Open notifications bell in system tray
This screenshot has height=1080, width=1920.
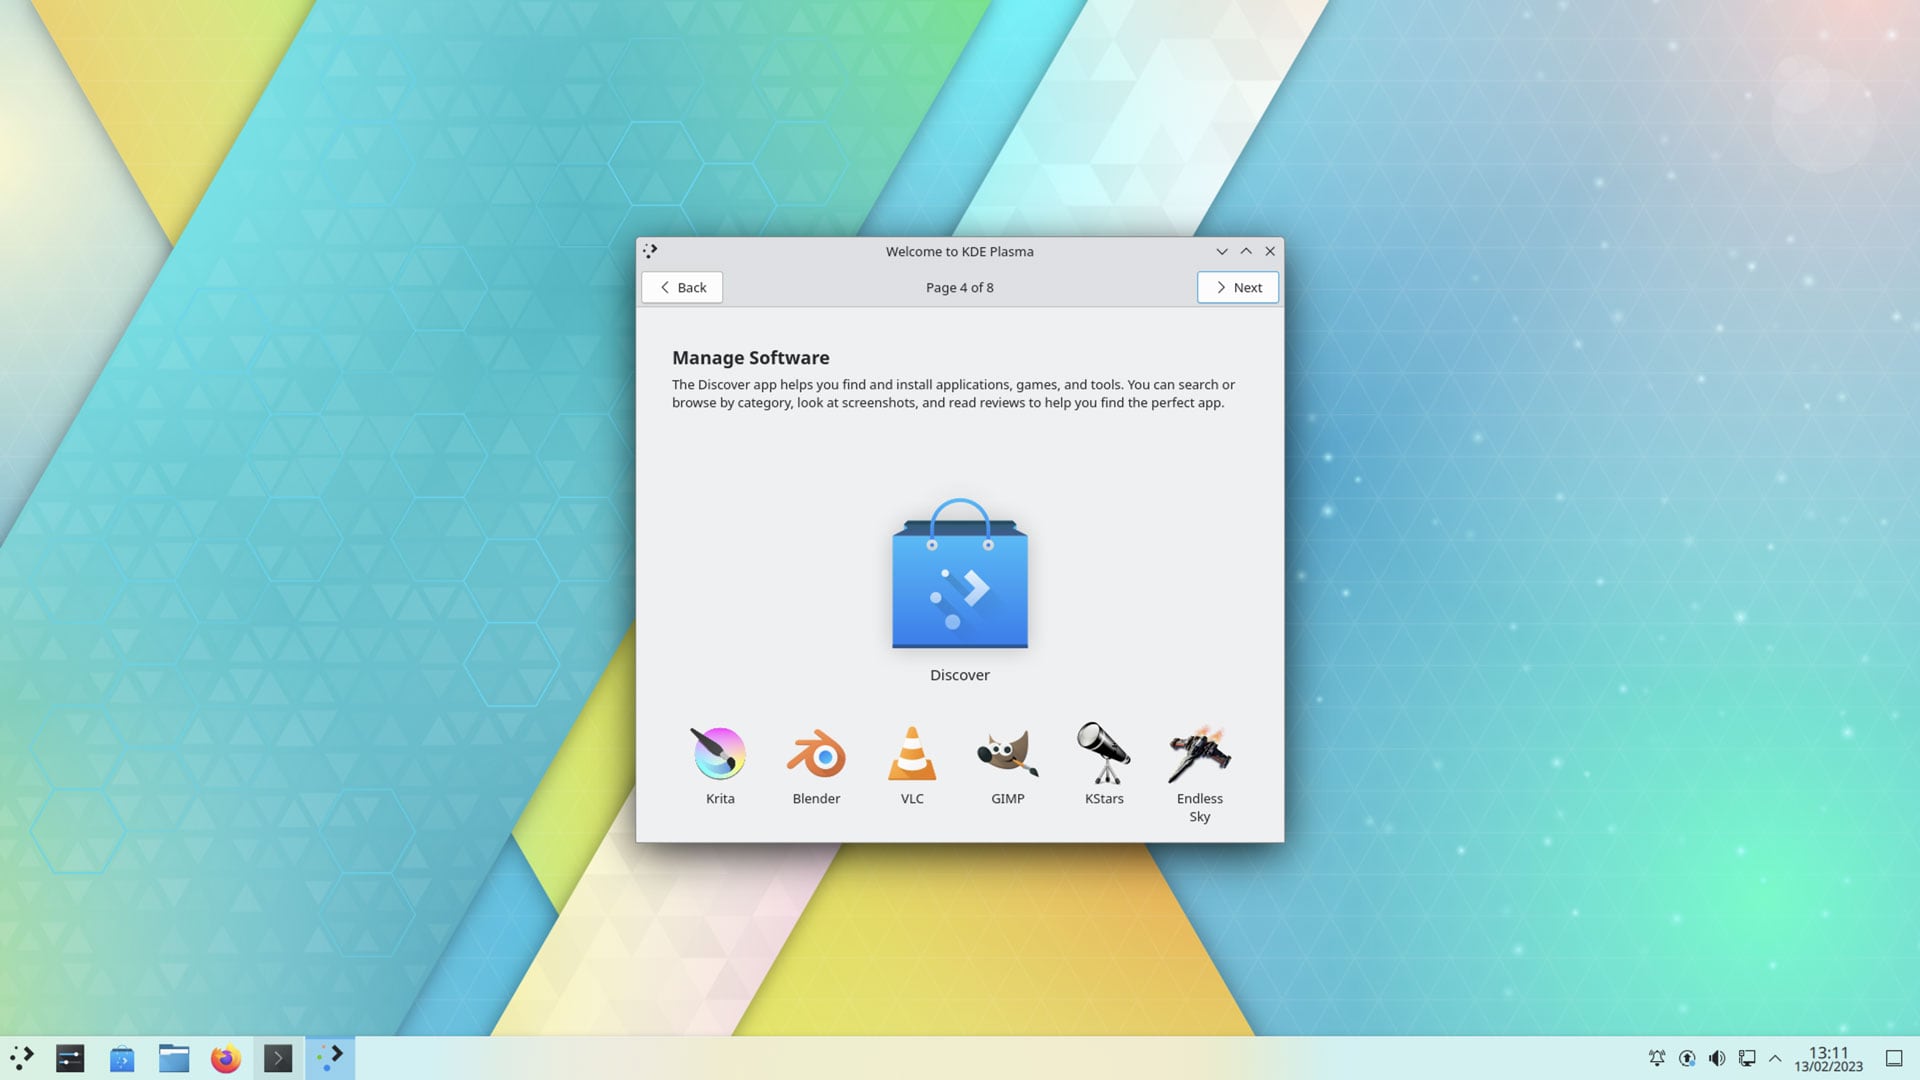pos(1657,1058)
